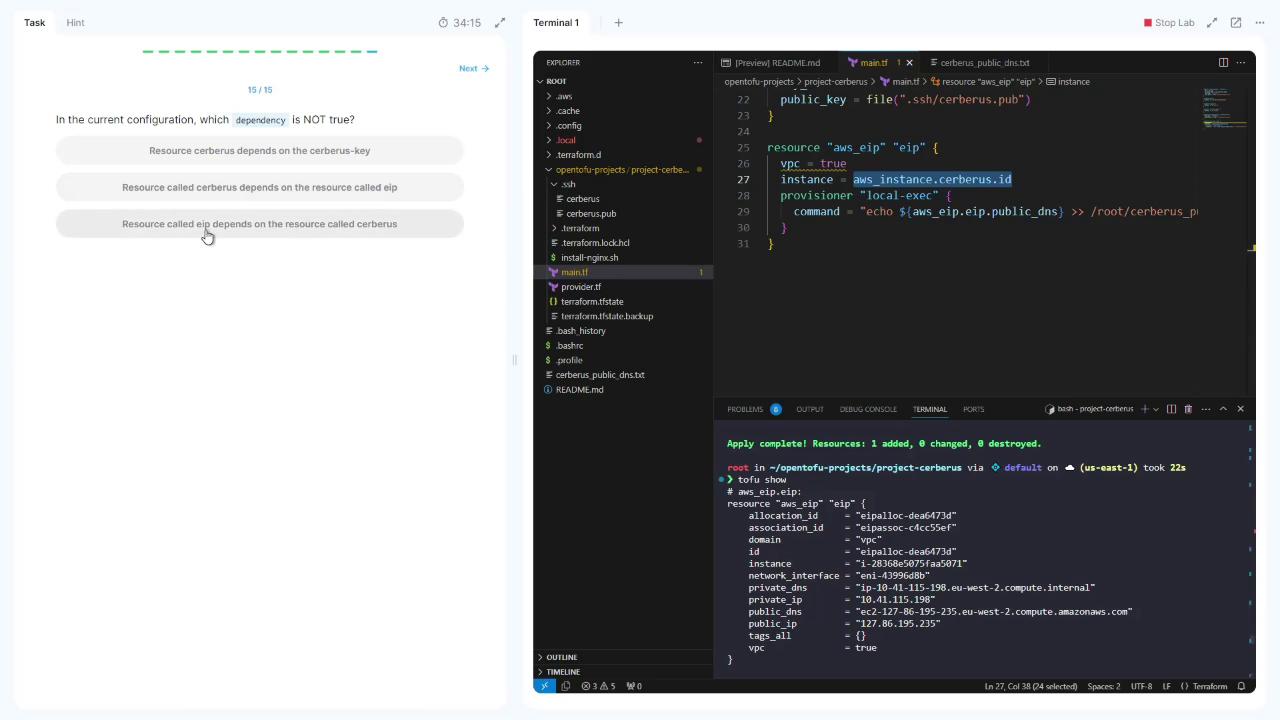Kill the terminal with trash icon

(1188, 409)
